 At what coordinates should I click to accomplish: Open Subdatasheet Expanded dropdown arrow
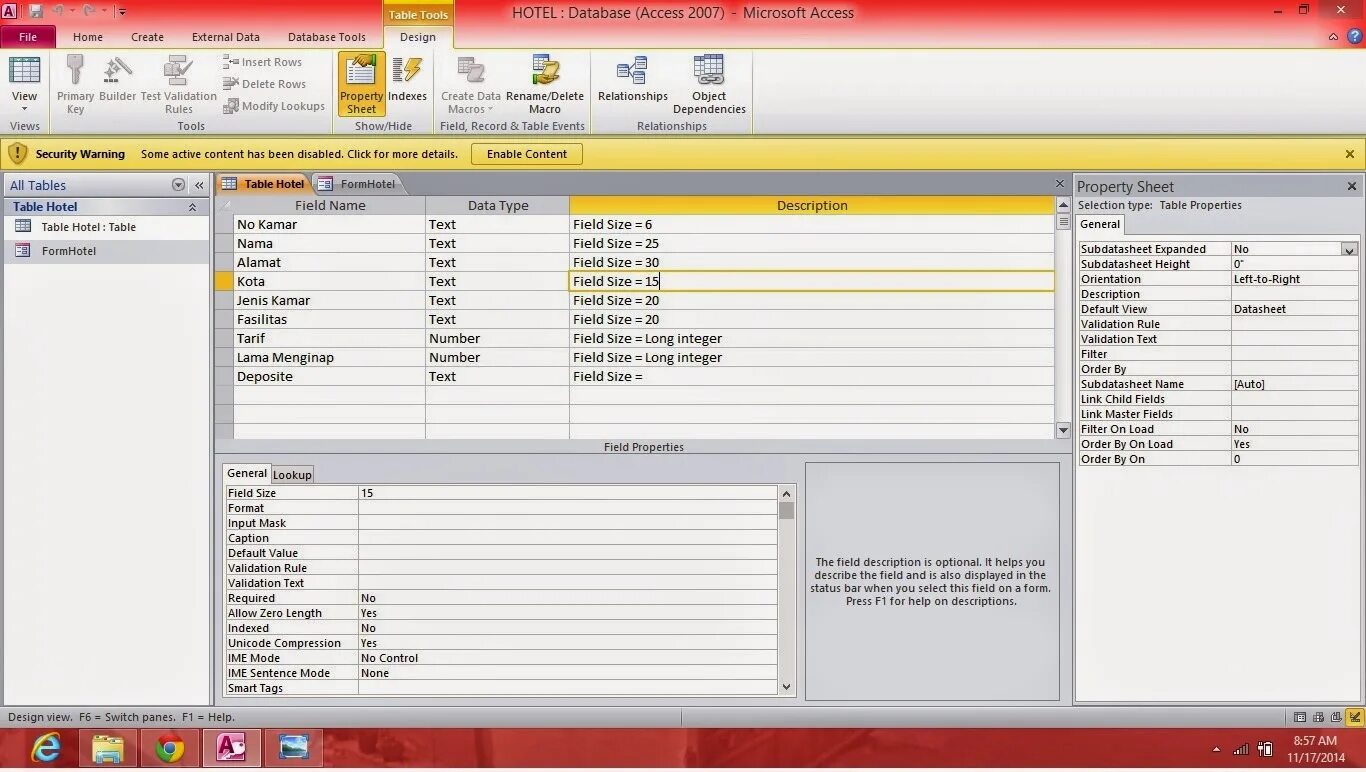pos(1349,250)
